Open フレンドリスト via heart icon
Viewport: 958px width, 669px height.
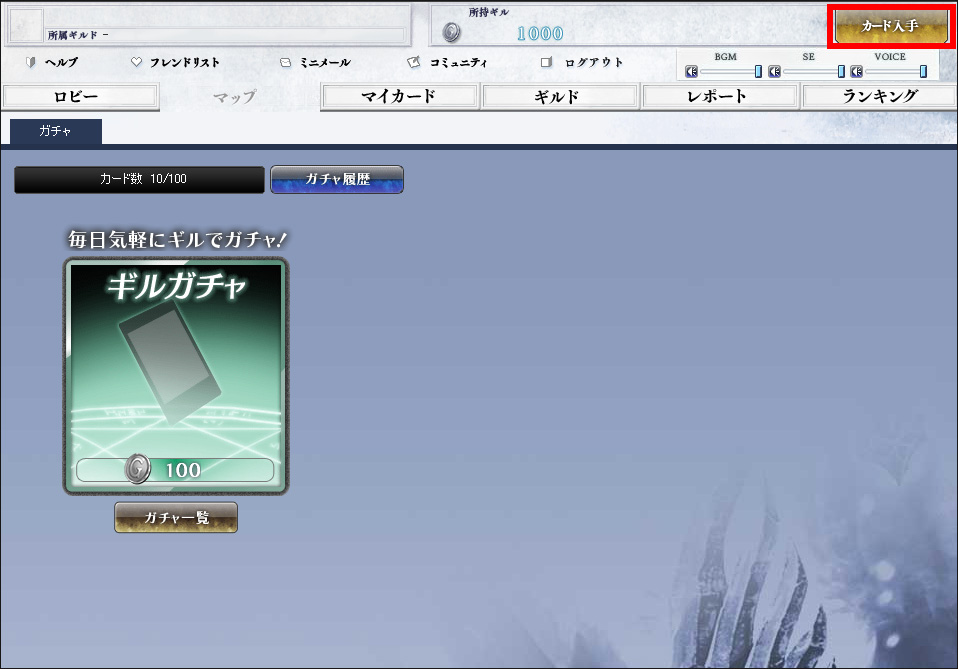point(137,62)
